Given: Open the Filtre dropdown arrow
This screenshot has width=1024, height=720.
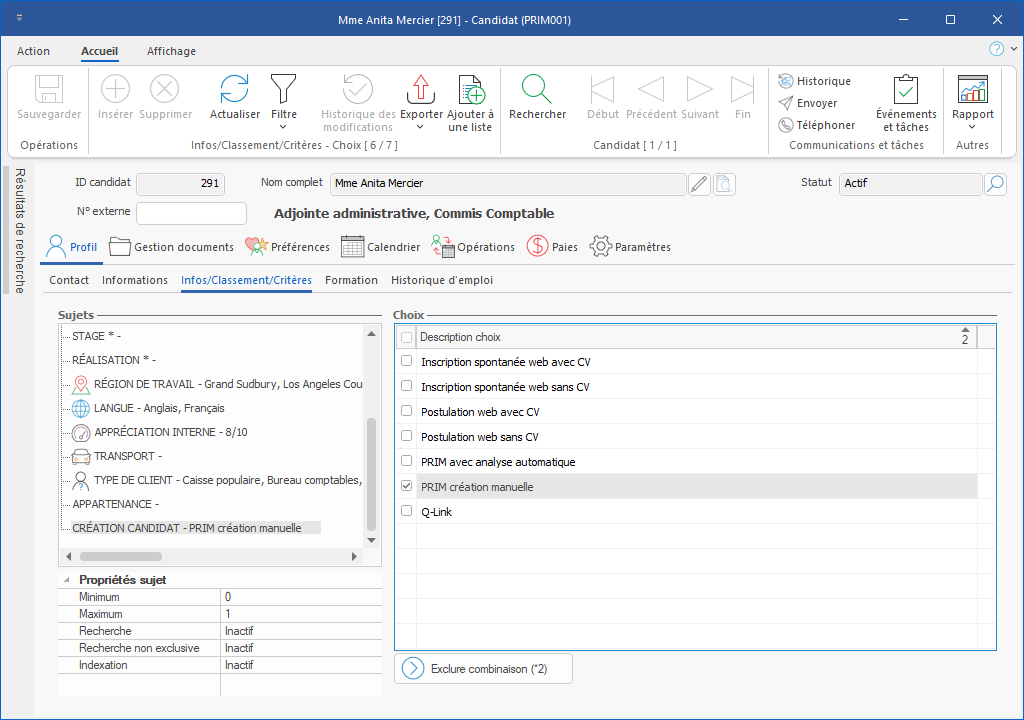Looking at the screenshot, I should (283, 127).
